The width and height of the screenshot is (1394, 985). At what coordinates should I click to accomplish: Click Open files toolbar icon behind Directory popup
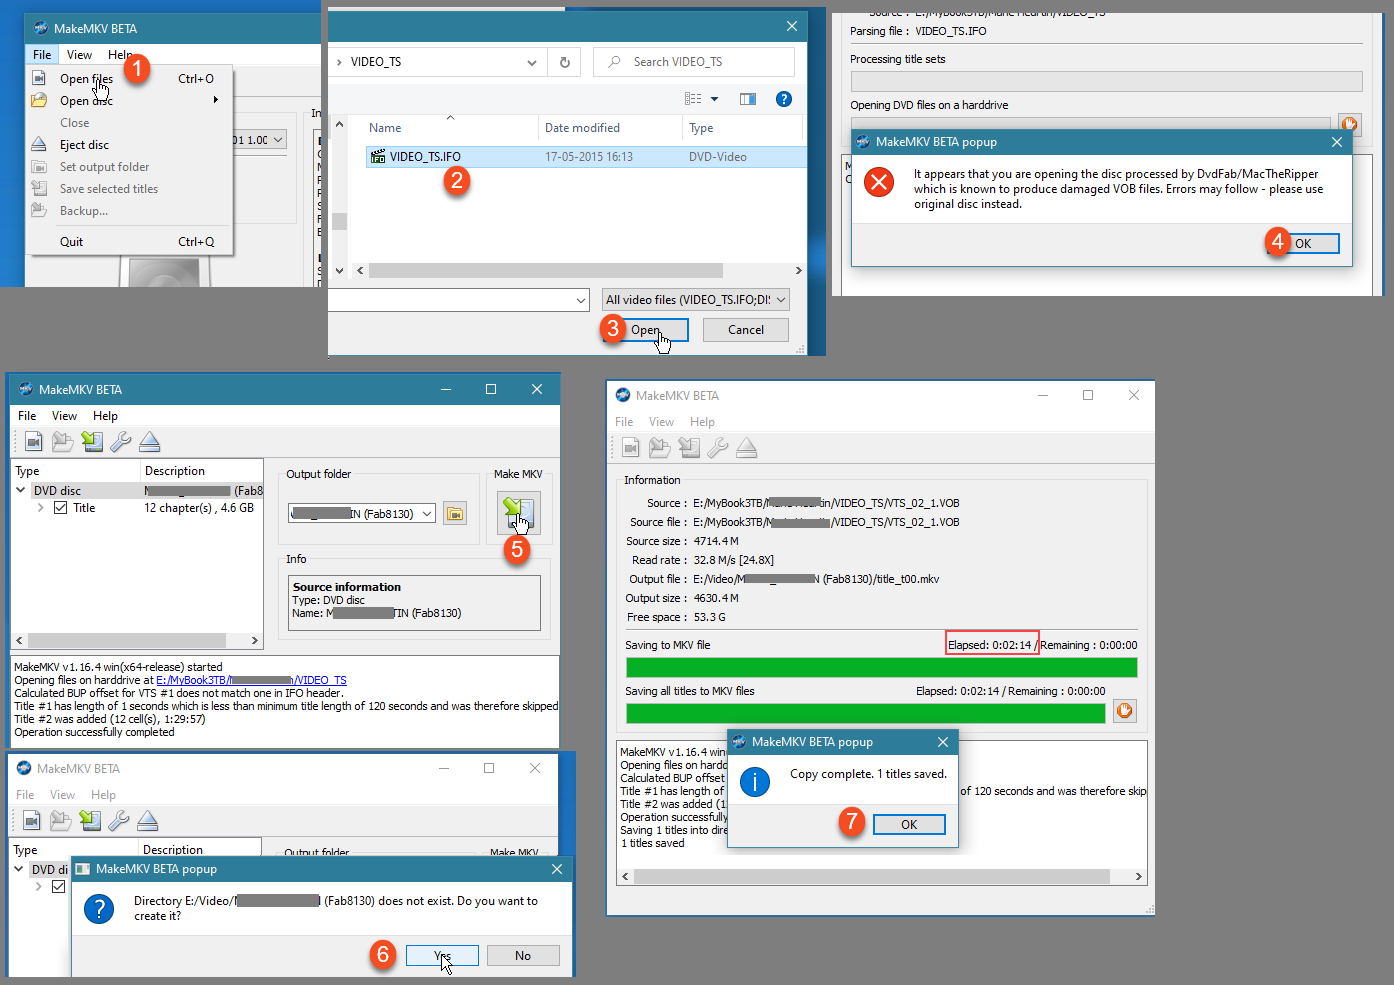32,820
